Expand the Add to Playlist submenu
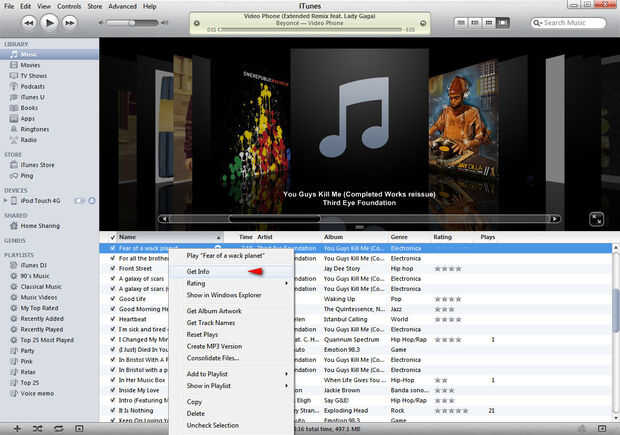This screenshot has height=435, width=620. 232,374
